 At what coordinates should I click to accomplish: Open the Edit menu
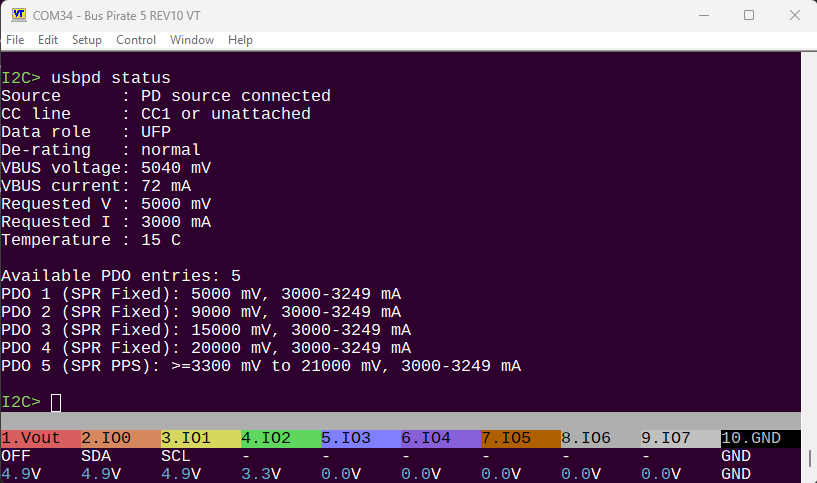pyautogui.click(x=48, y=40)
